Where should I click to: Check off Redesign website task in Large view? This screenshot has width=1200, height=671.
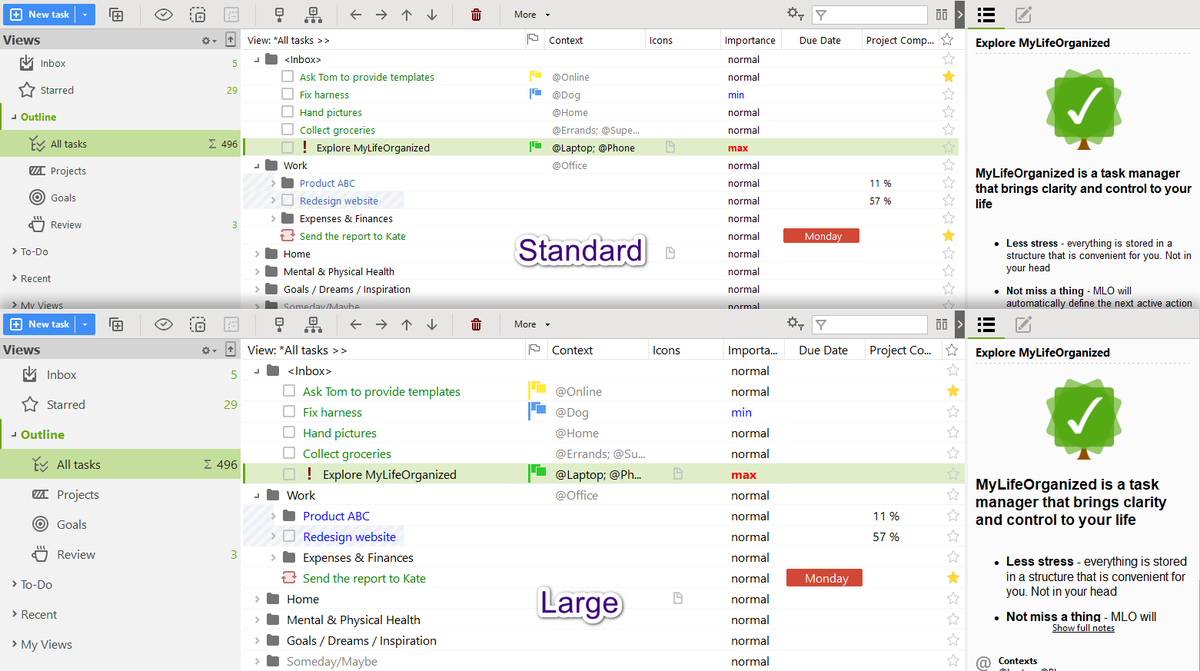(x=289, y=537)
